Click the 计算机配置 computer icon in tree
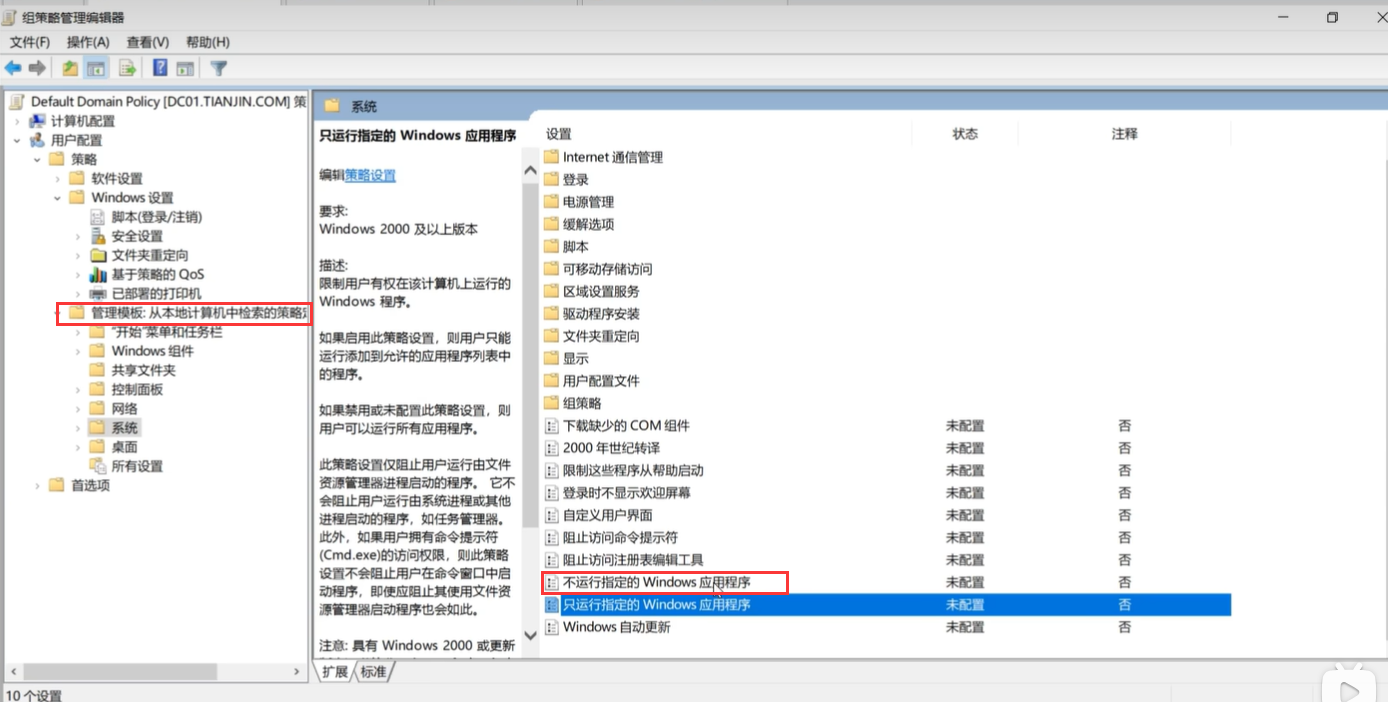 (x=37, y=121)
